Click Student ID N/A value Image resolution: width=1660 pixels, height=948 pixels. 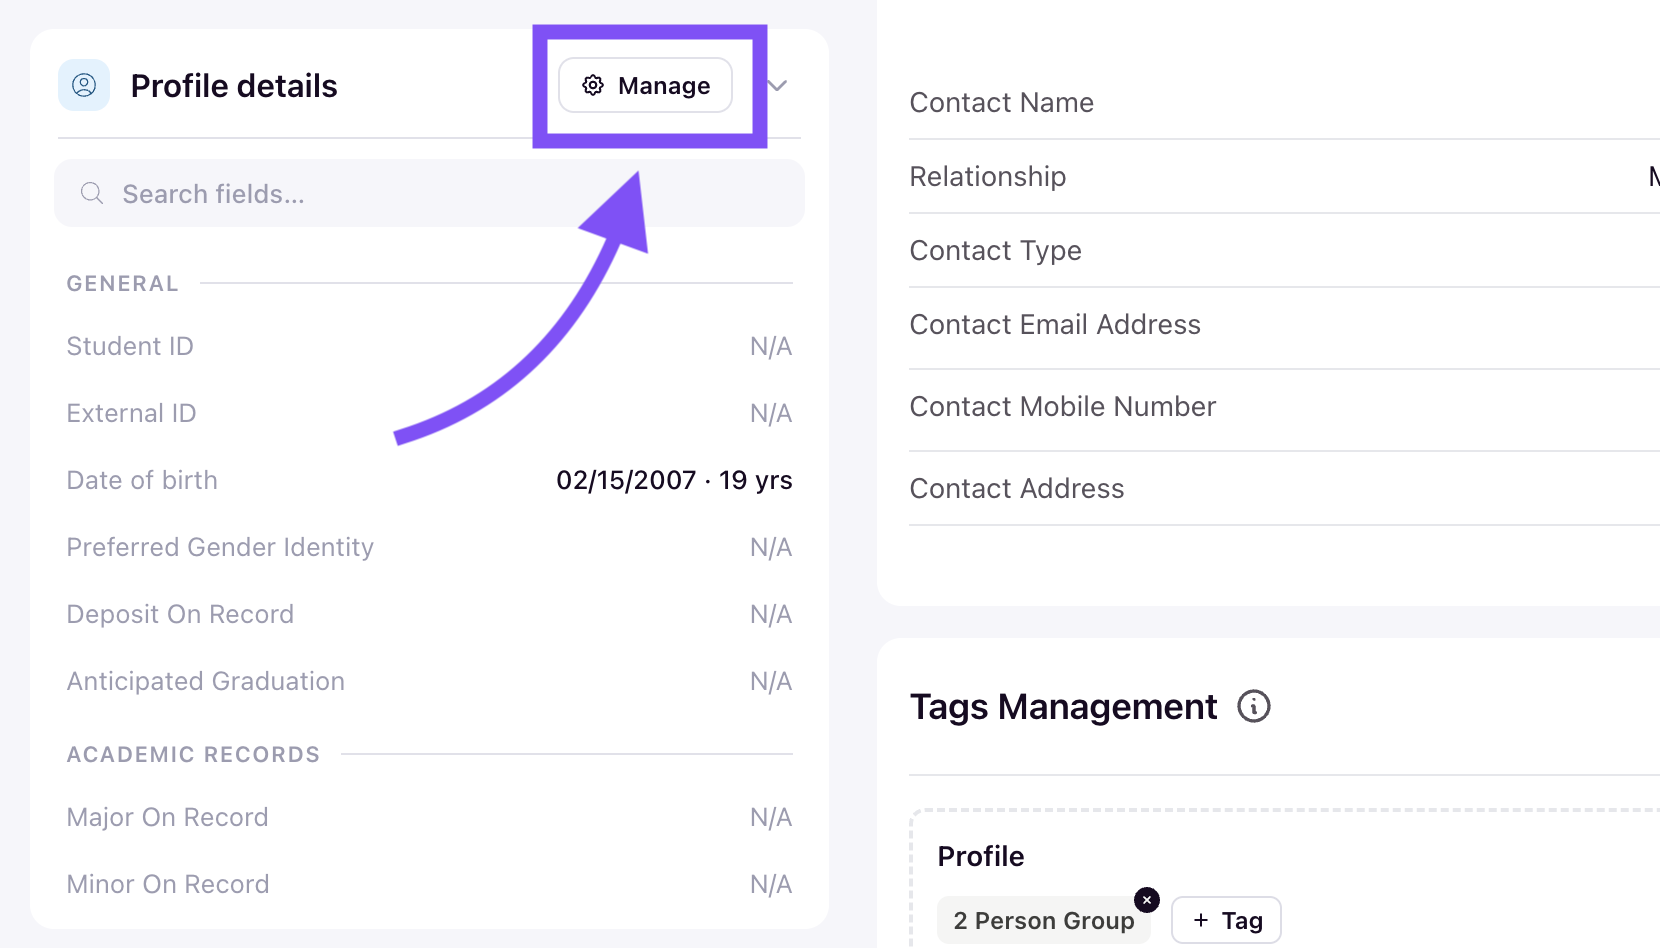[x=771, y=346]
